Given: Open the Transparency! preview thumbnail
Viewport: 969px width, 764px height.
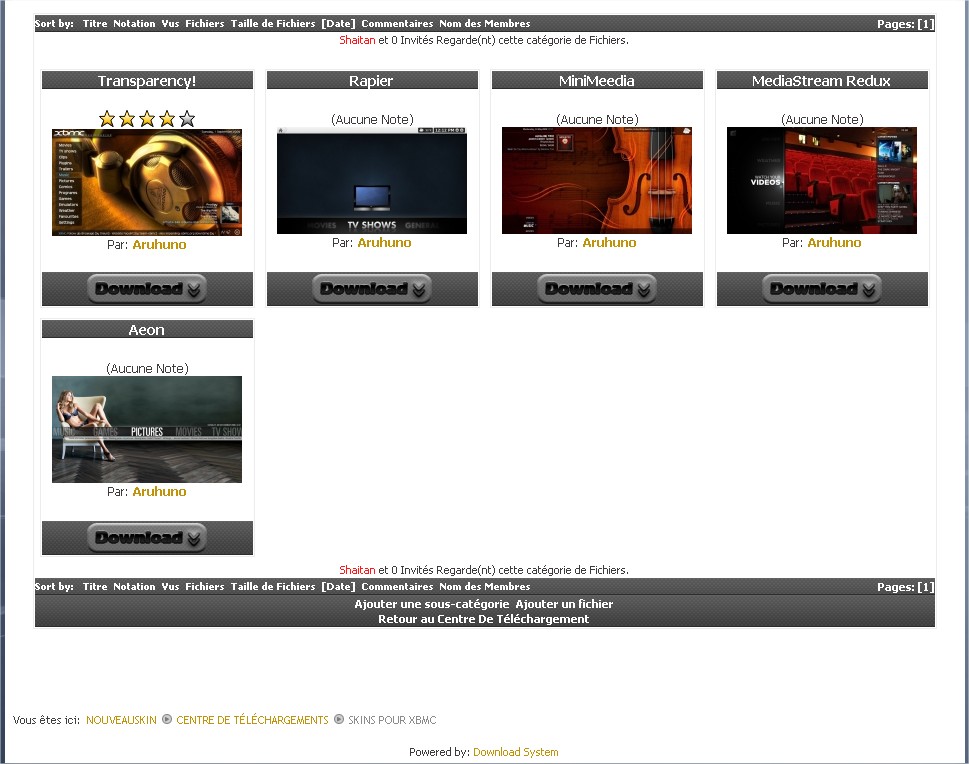Looking at the screenshot, I should 147,182.
